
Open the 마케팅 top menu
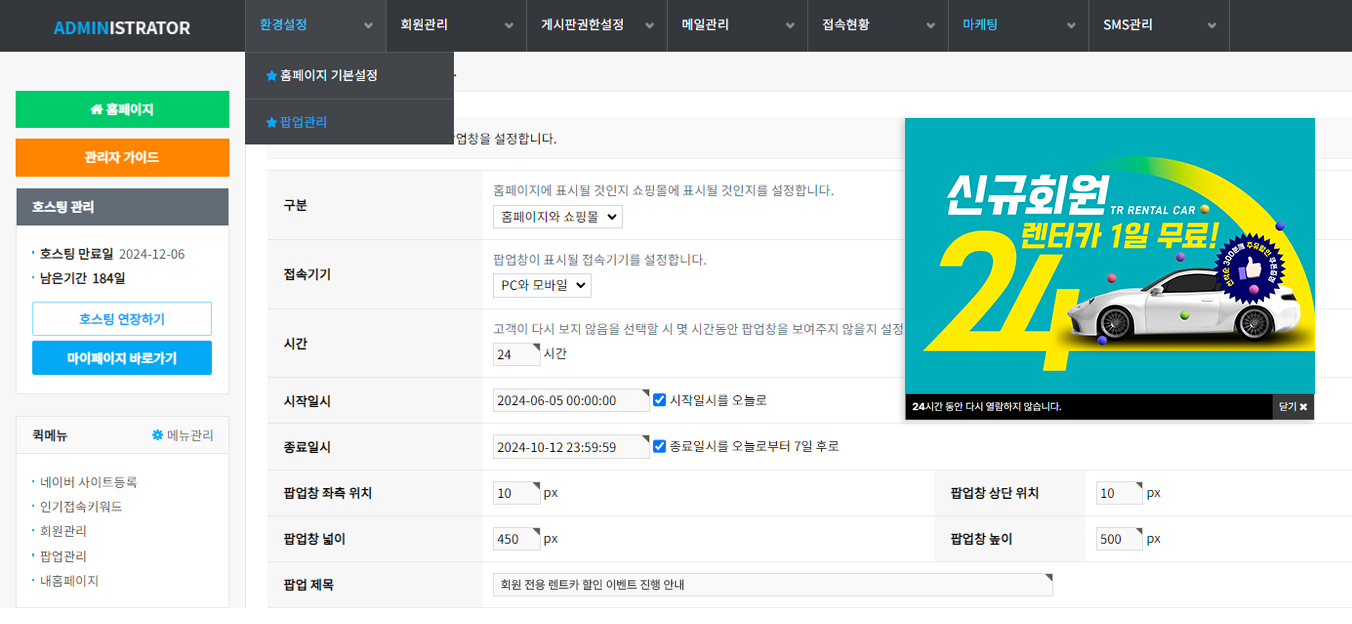pyautogui.click(x=1019, y=25)
